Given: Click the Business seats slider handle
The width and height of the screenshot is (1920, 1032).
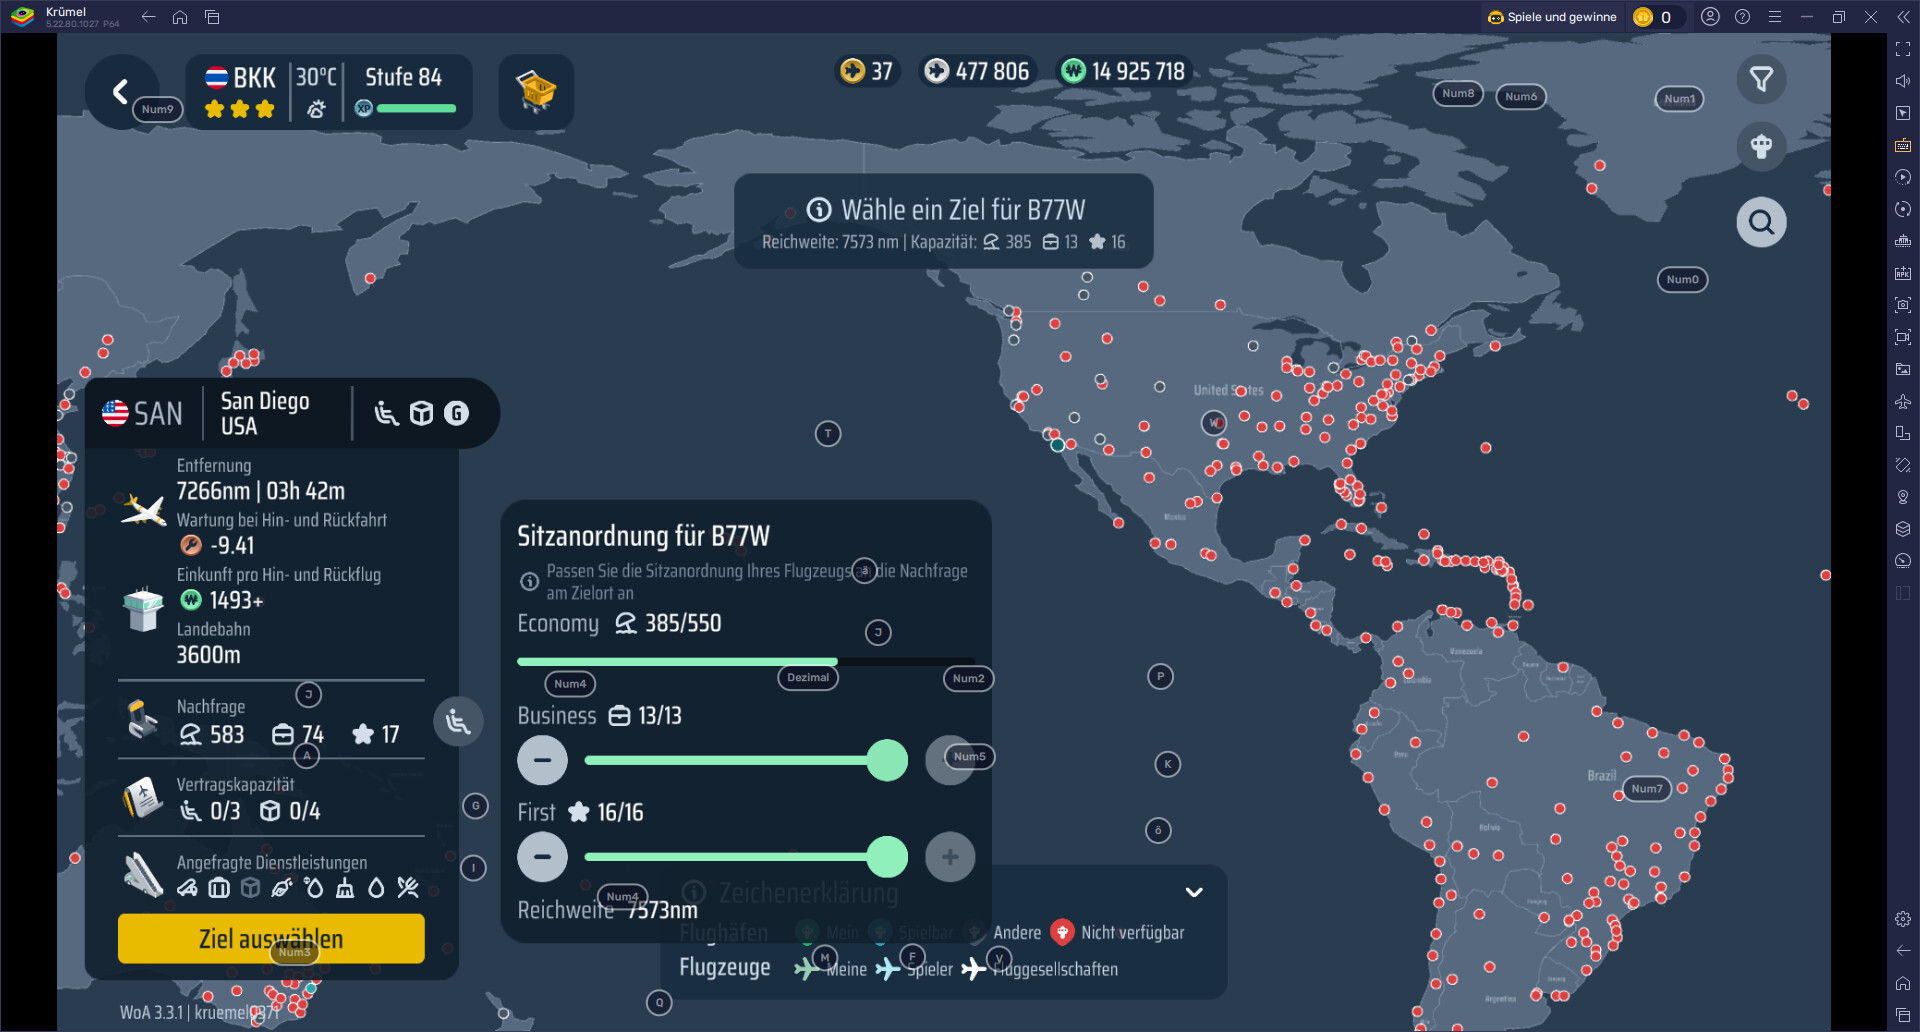Looking at the screenshot, I should (886, 760).
